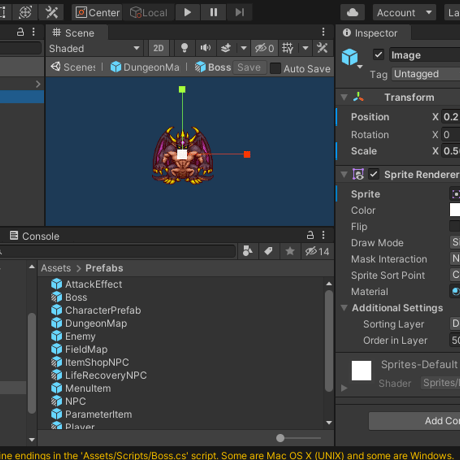460x460 pixels.
Task: Open the grid settings dropdown arrow
Action: [x=305, y=49]
